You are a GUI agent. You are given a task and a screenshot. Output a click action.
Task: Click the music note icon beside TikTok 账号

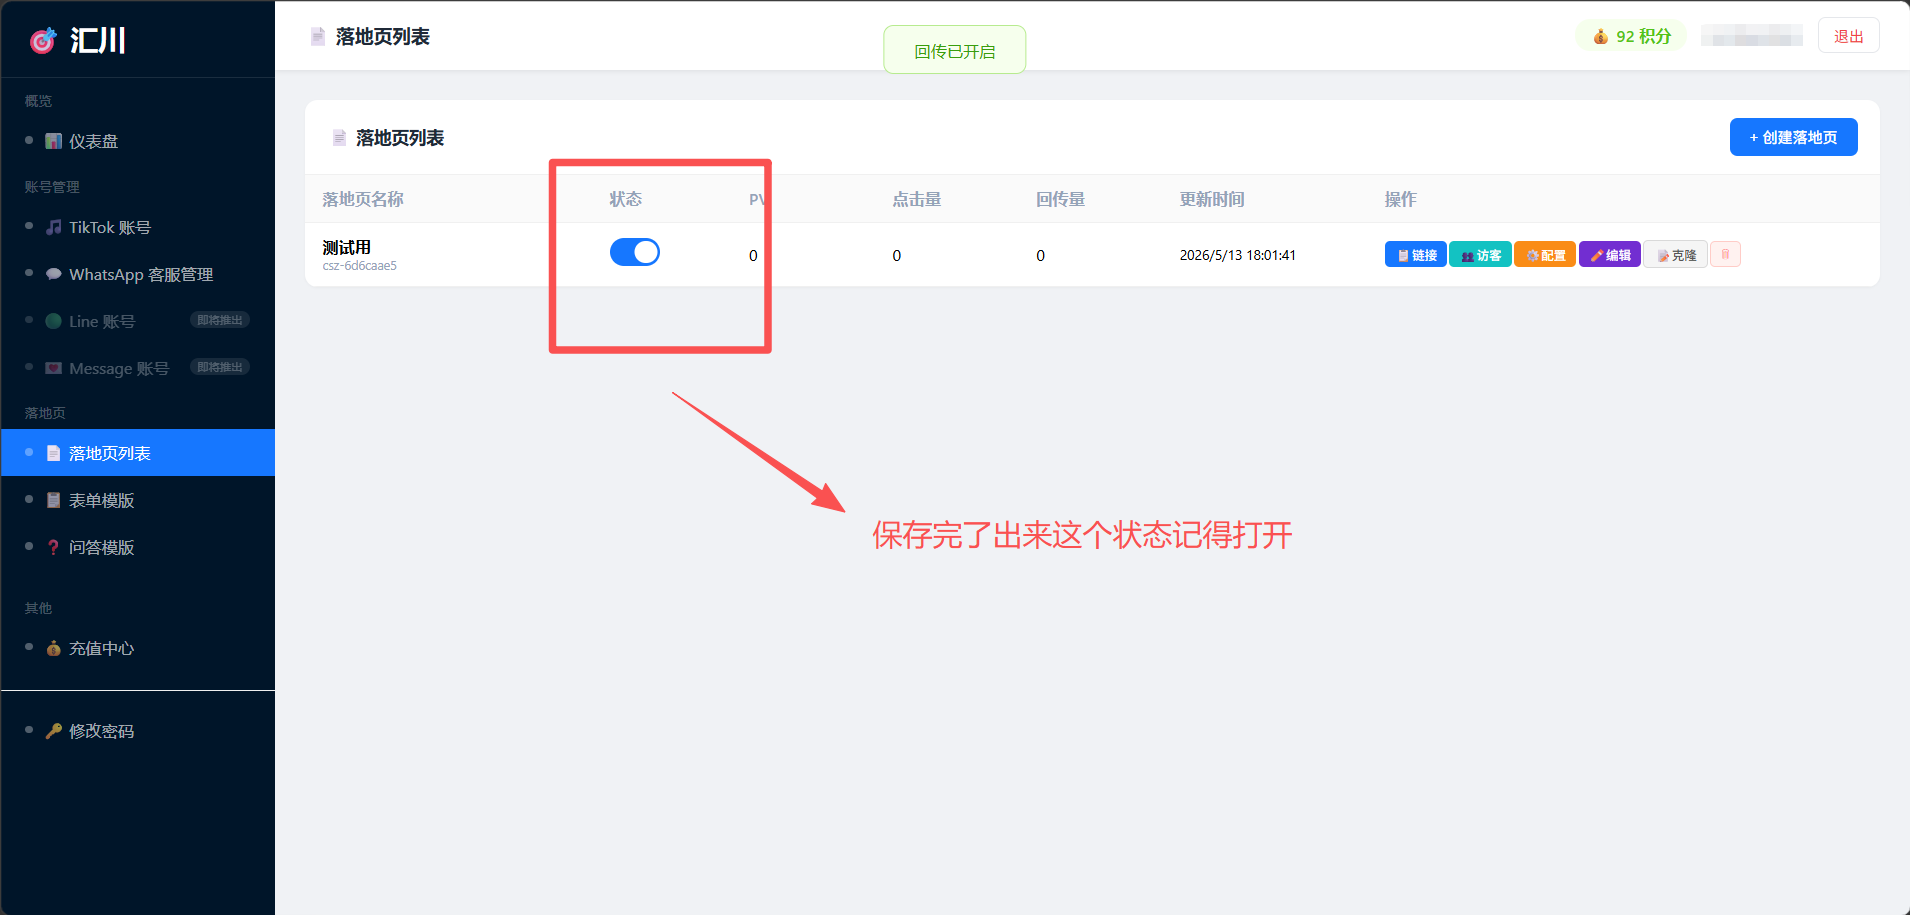(x=54, y=227)
